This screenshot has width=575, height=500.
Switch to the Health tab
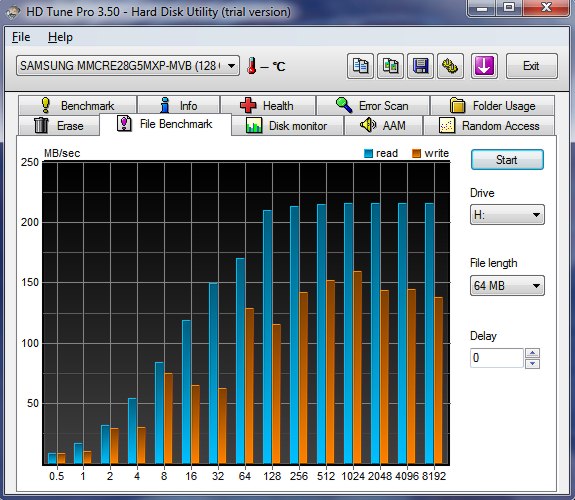(x=268, y=106)
